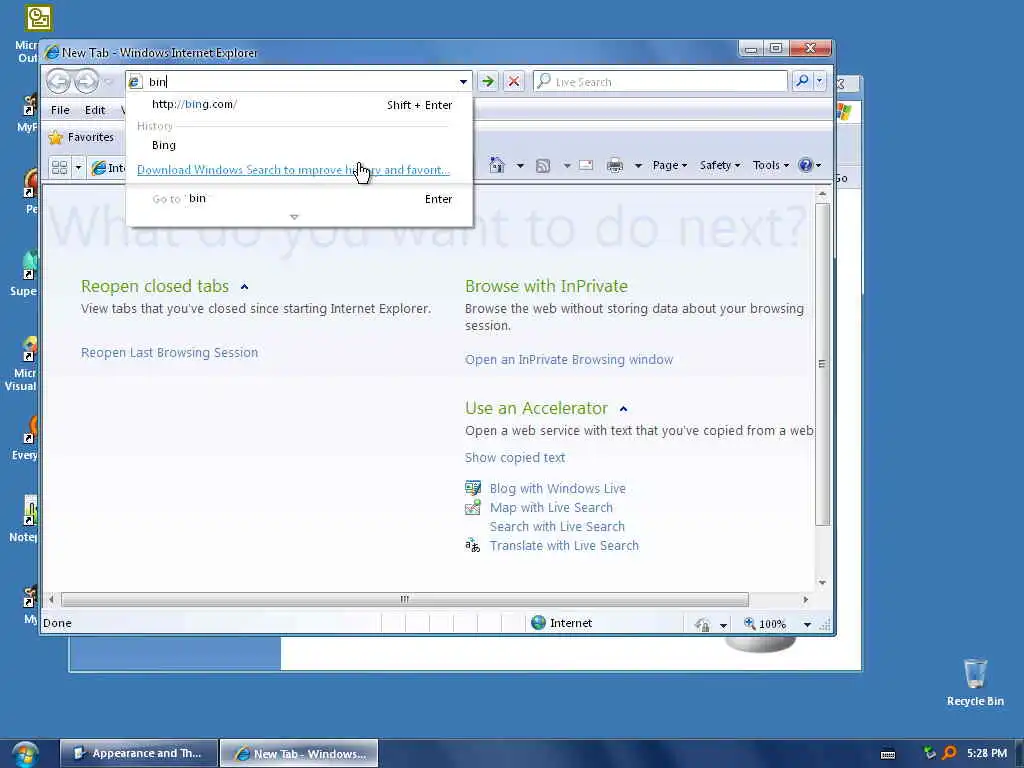This screenshot has height=768, width=1024.
Task: Click the horizontal scrollbar thumb
Action: (x=405, y=599)
